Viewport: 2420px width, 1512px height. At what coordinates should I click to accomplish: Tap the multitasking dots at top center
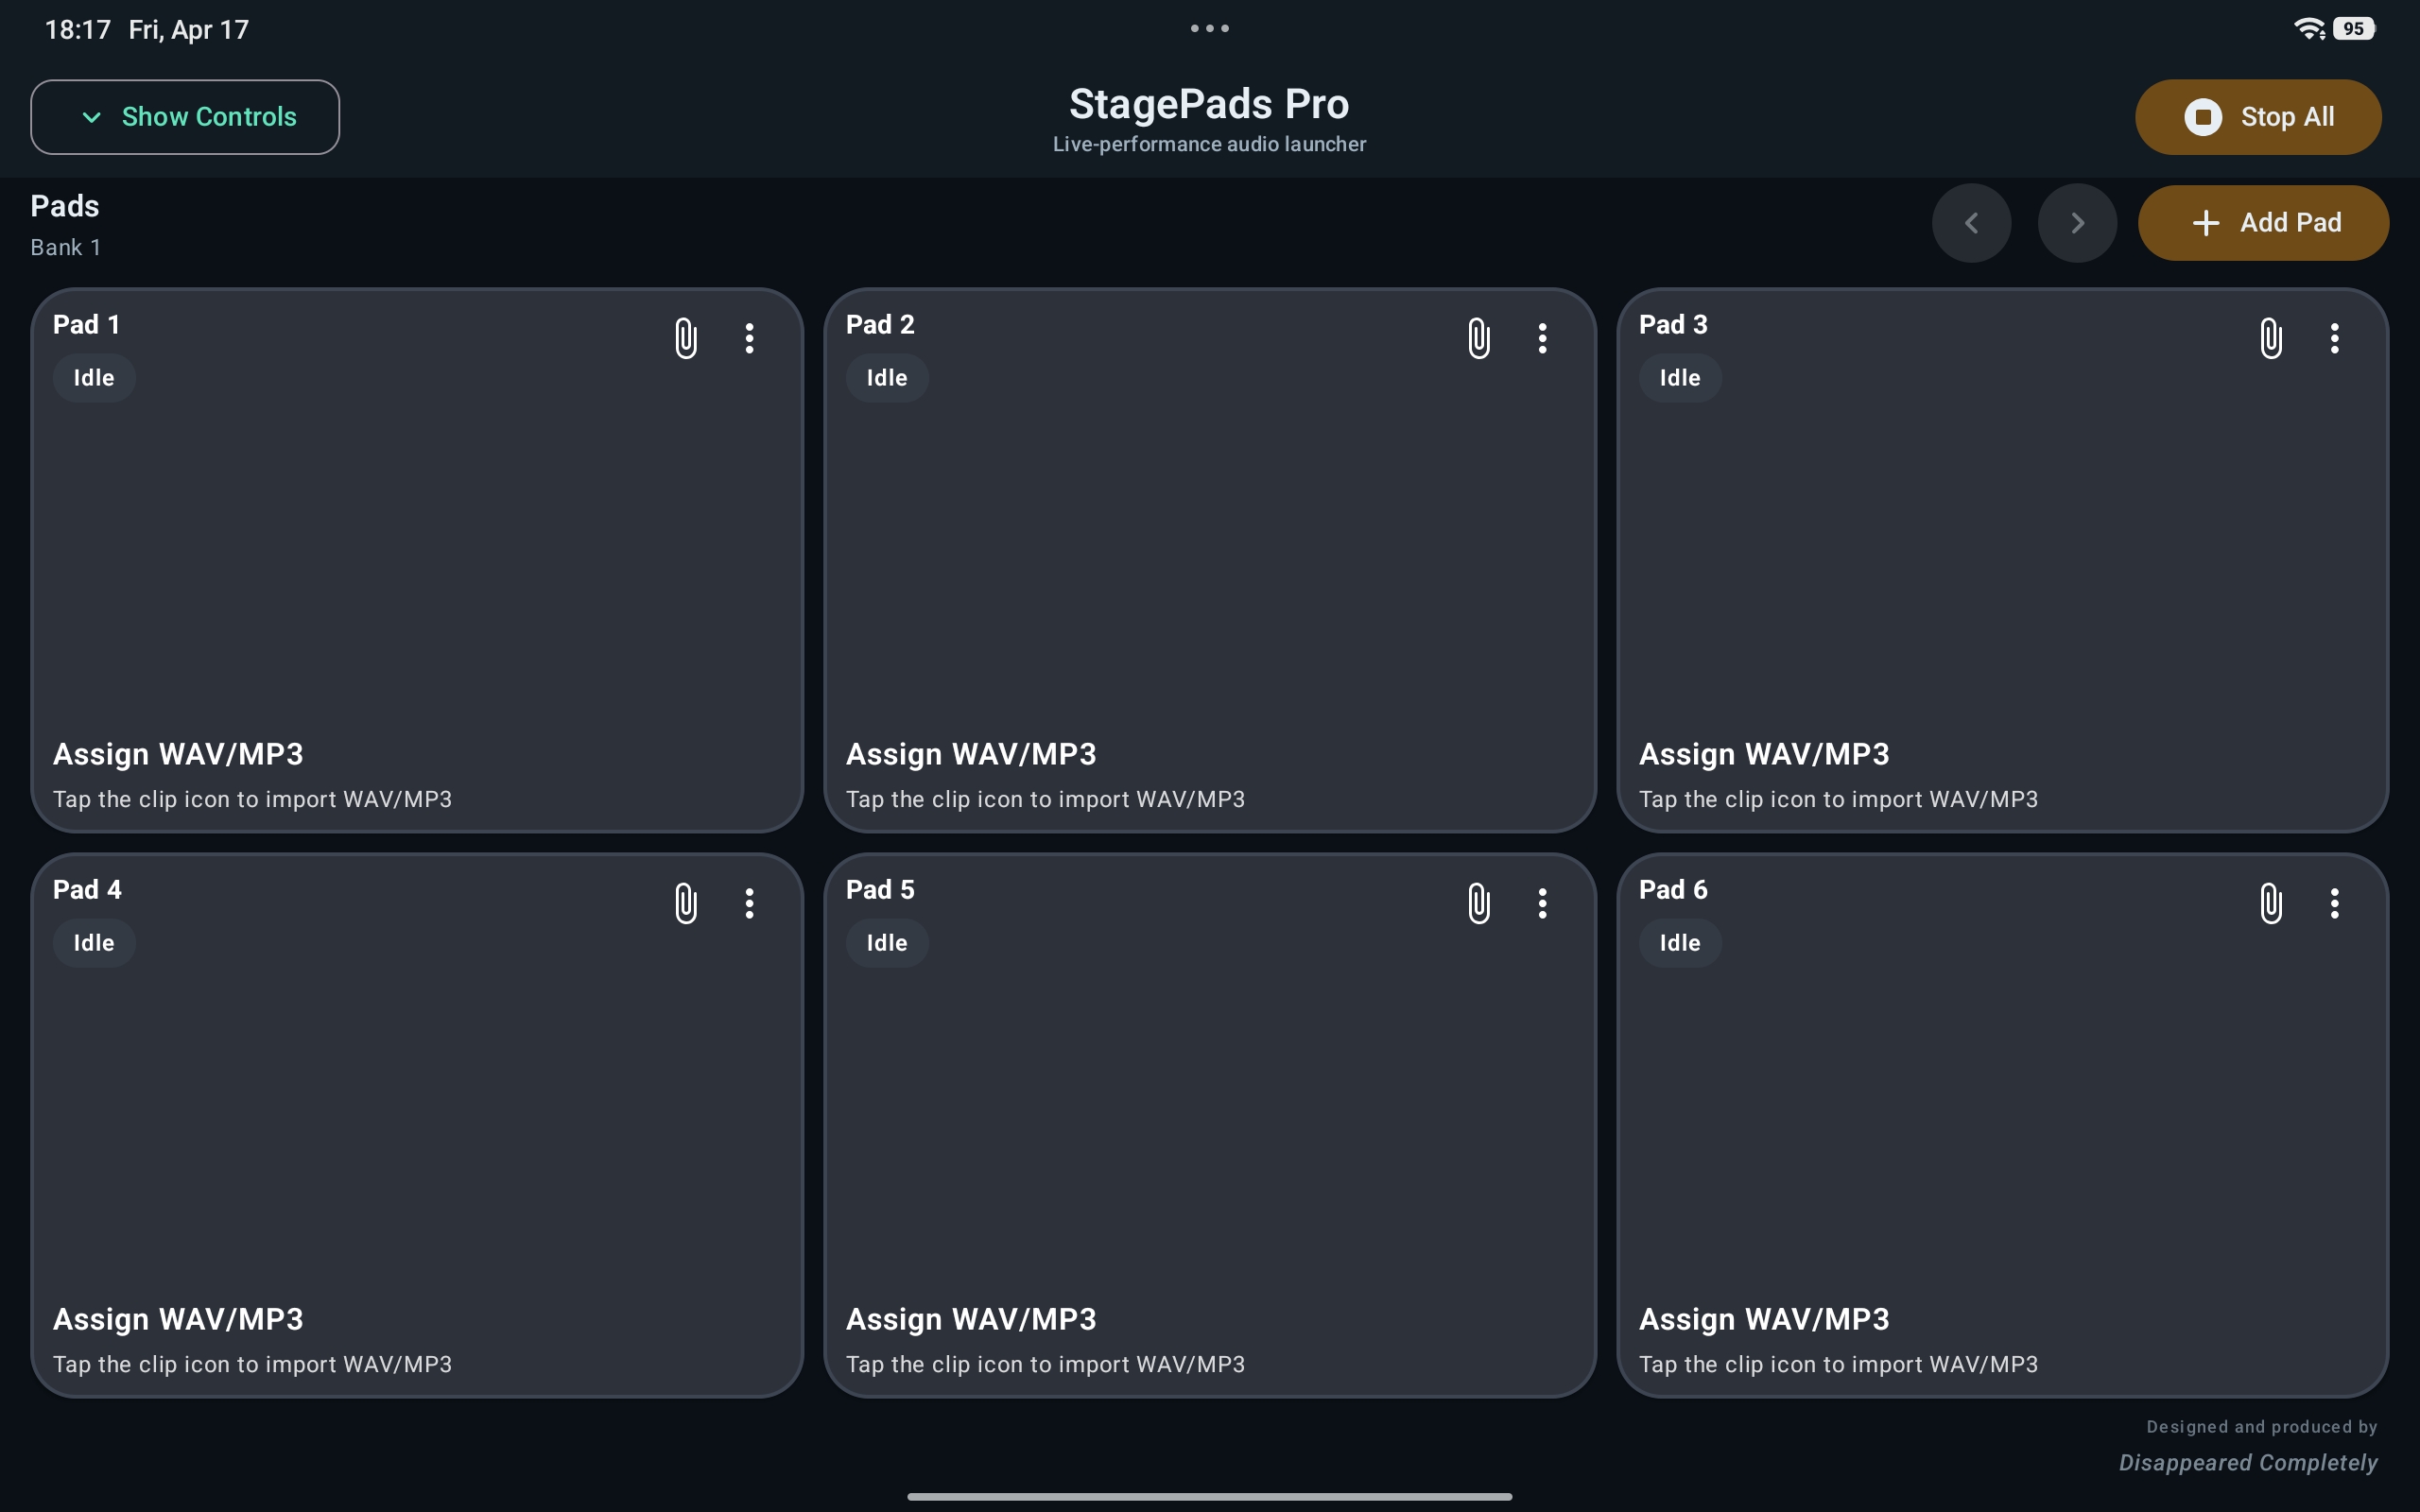[x=1209, y=29]
